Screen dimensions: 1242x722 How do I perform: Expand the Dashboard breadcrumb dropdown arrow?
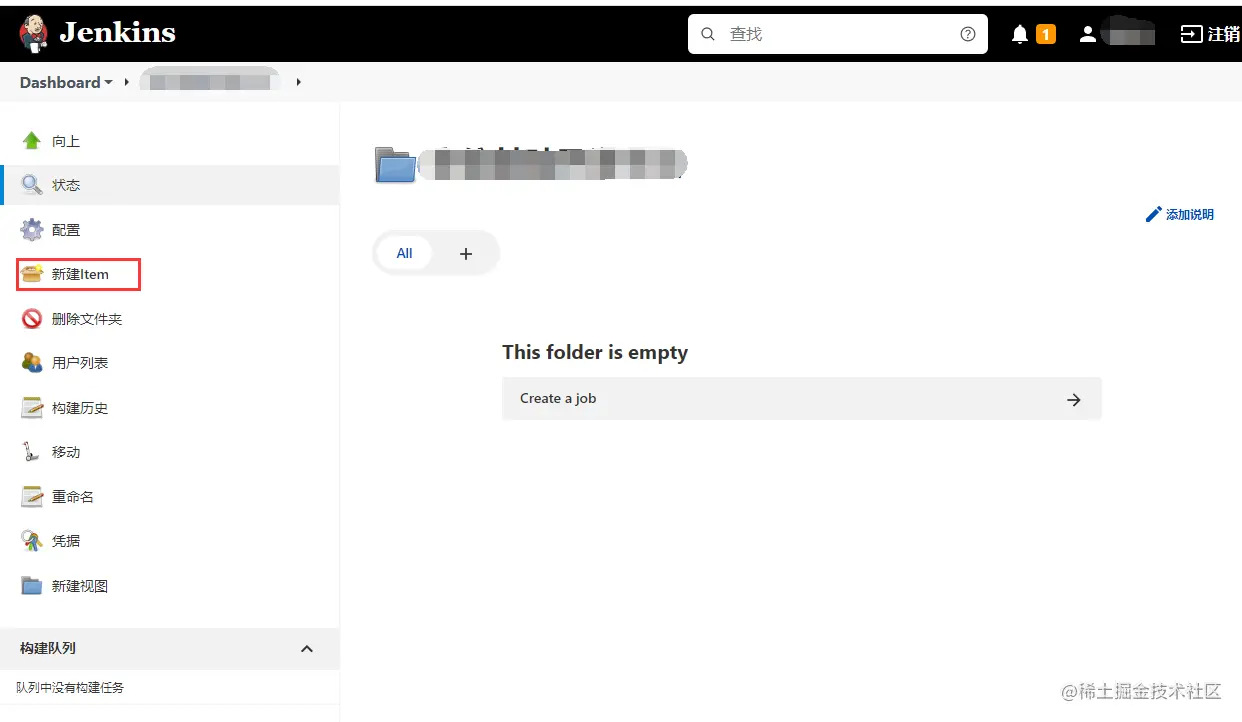[x=108, y=82]
